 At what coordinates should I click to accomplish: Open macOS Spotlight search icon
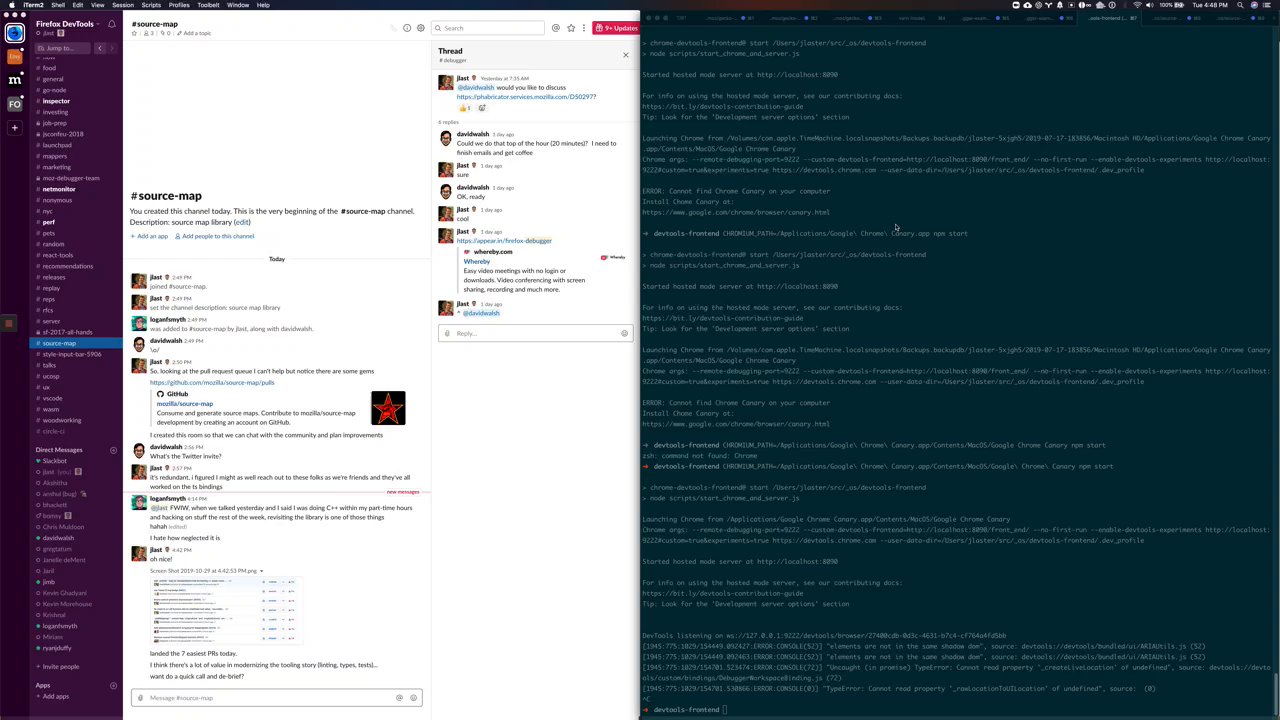point(1240,5)
